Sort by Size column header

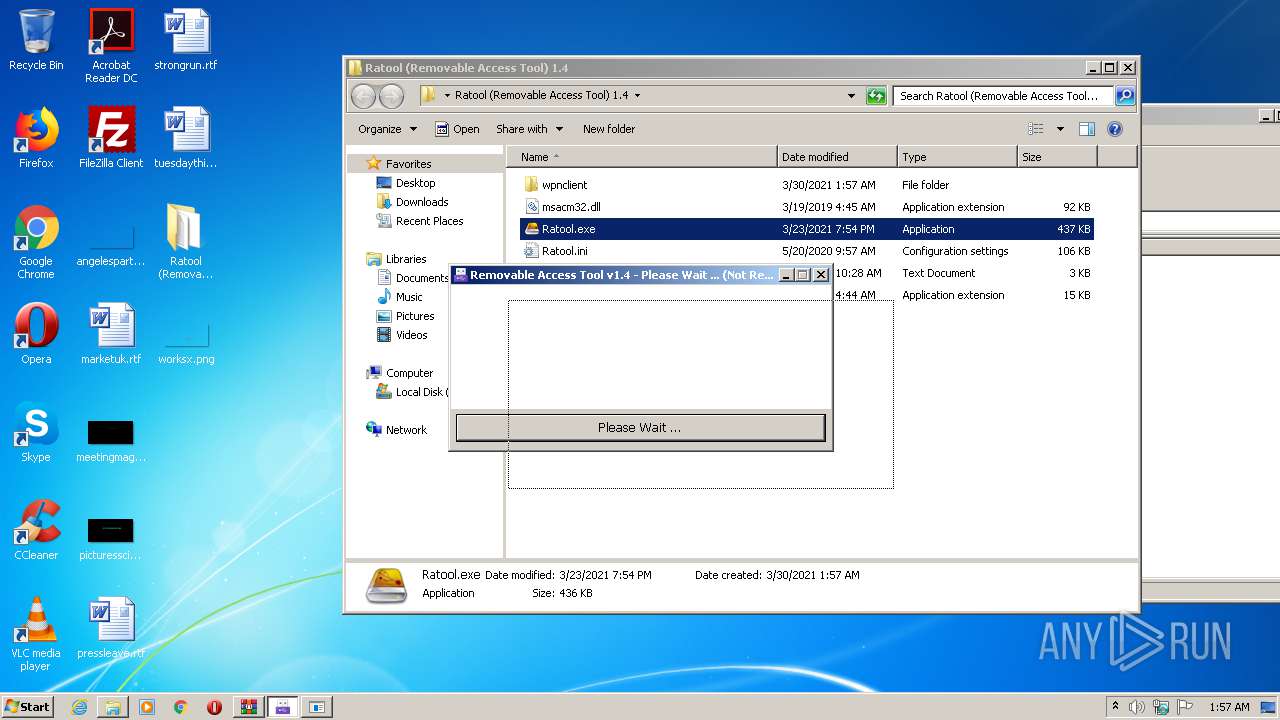tap(1057, 157)
